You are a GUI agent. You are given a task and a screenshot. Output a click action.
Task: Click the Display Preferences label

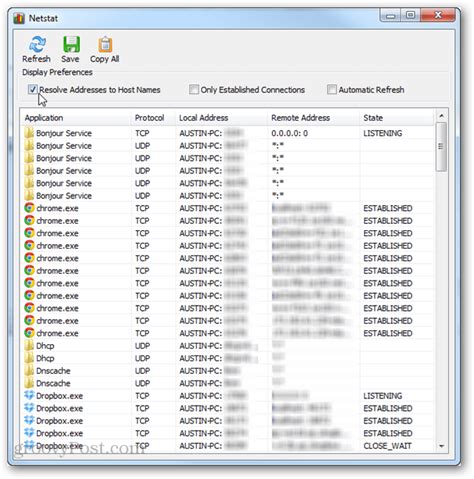[57, 72]
